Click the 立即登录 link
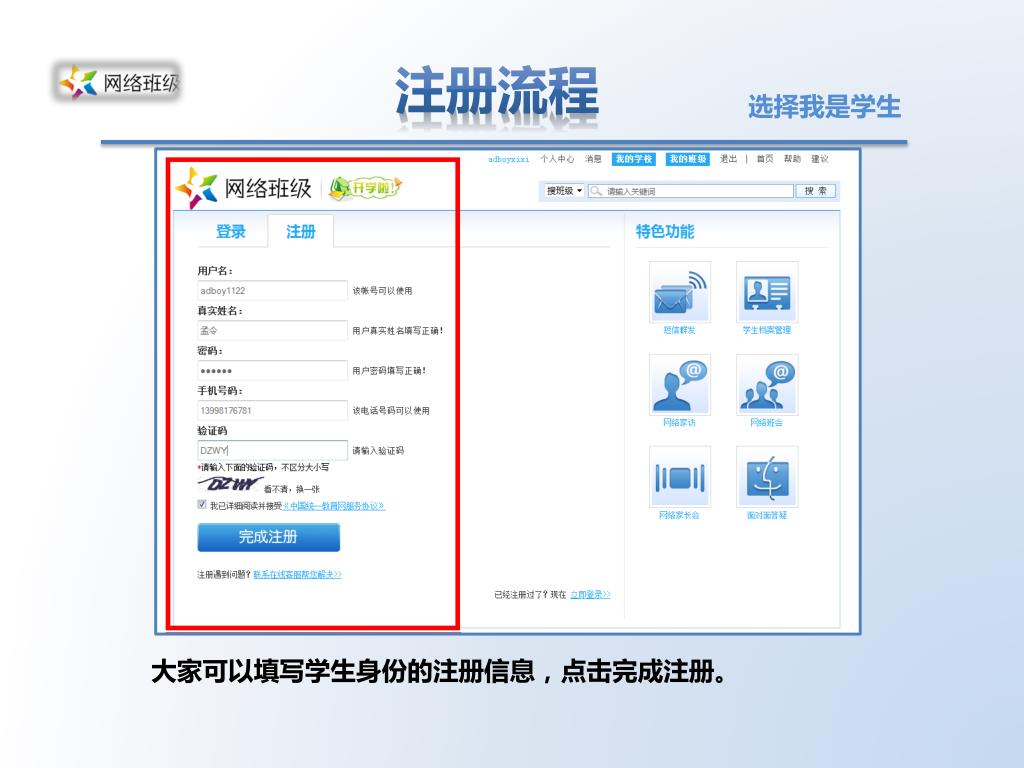 coord(590,595)
